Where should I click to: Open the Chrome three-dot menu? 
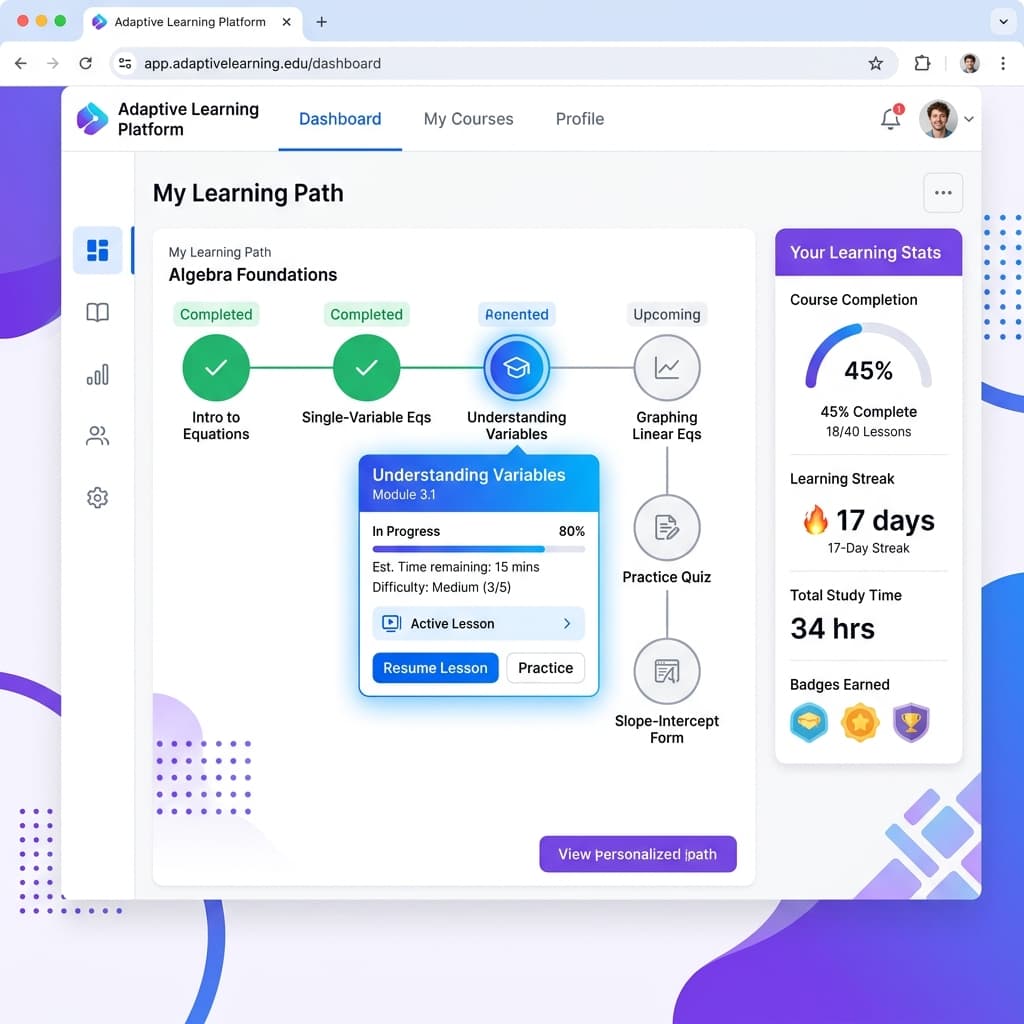click(x=1002, y=63)
